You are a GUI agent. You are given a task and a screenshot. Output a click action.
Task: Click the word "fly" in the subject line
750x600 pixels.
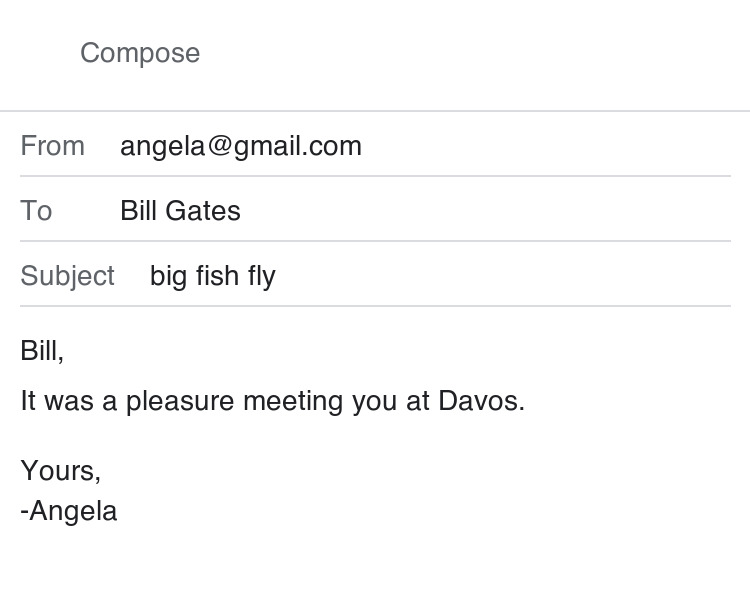[262, 276]
